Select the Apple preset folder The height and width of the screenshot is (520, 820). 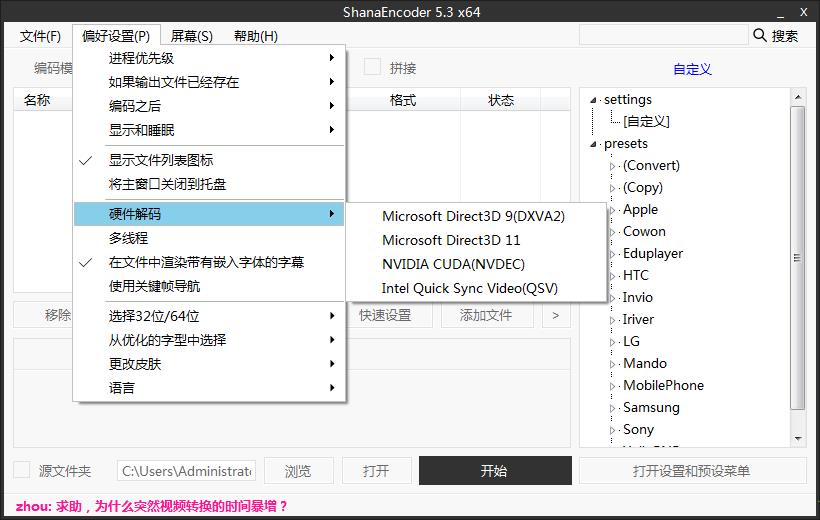click(x=640, y=209)
